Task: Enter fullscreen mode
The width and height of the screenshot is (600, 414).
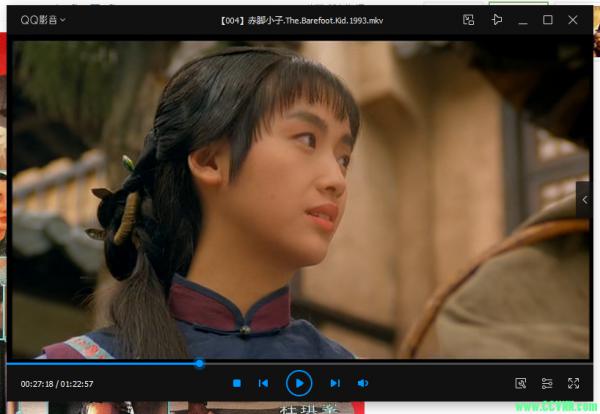Action: click(x=574, y=383)
